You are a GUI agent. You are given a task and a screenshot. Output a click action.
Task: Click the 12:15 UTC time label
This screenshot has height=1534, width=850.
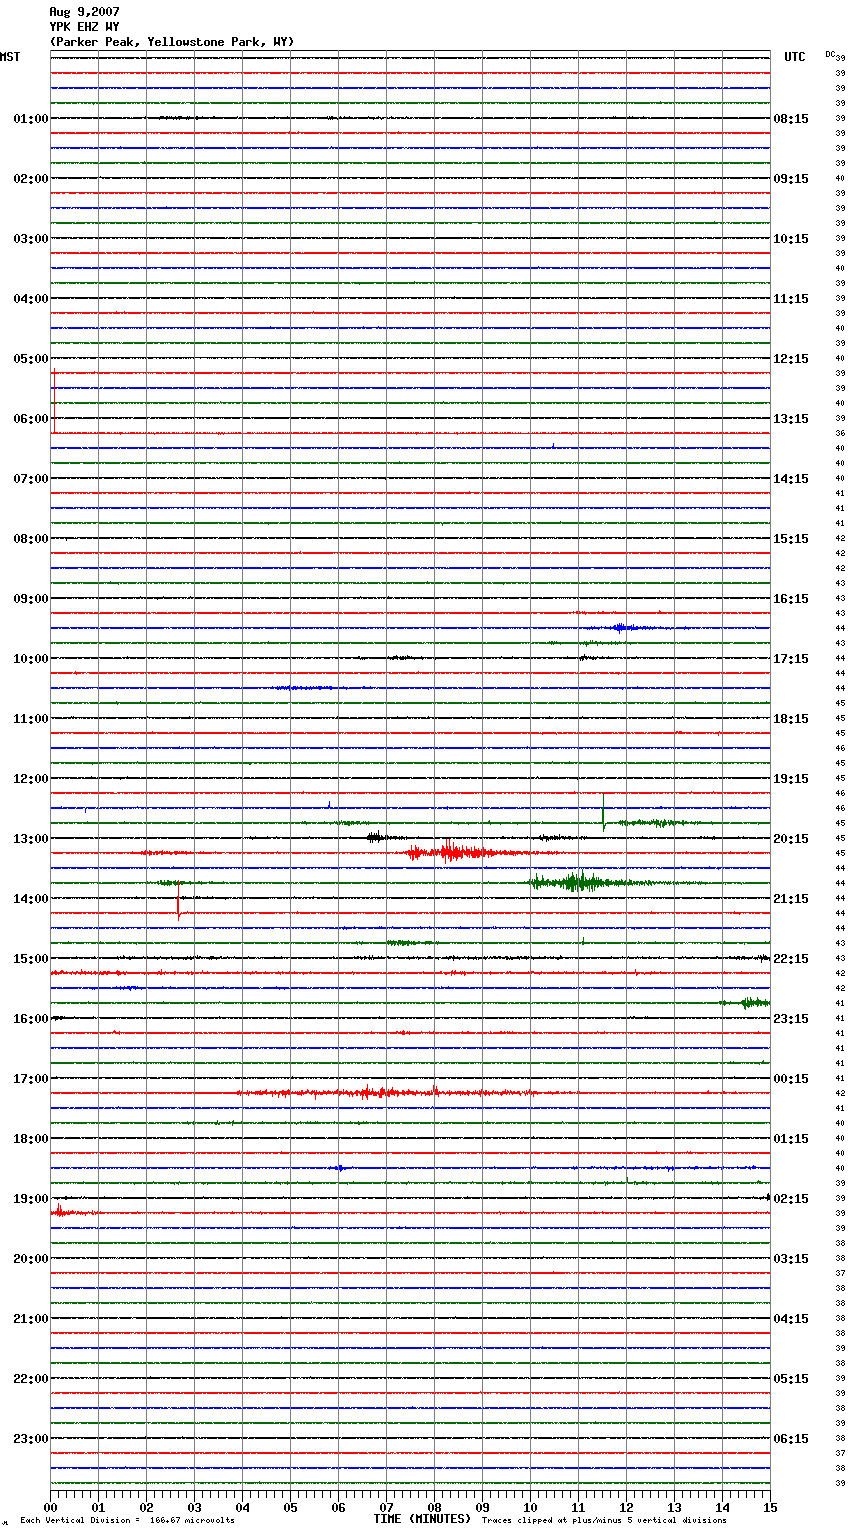point(791,359)
